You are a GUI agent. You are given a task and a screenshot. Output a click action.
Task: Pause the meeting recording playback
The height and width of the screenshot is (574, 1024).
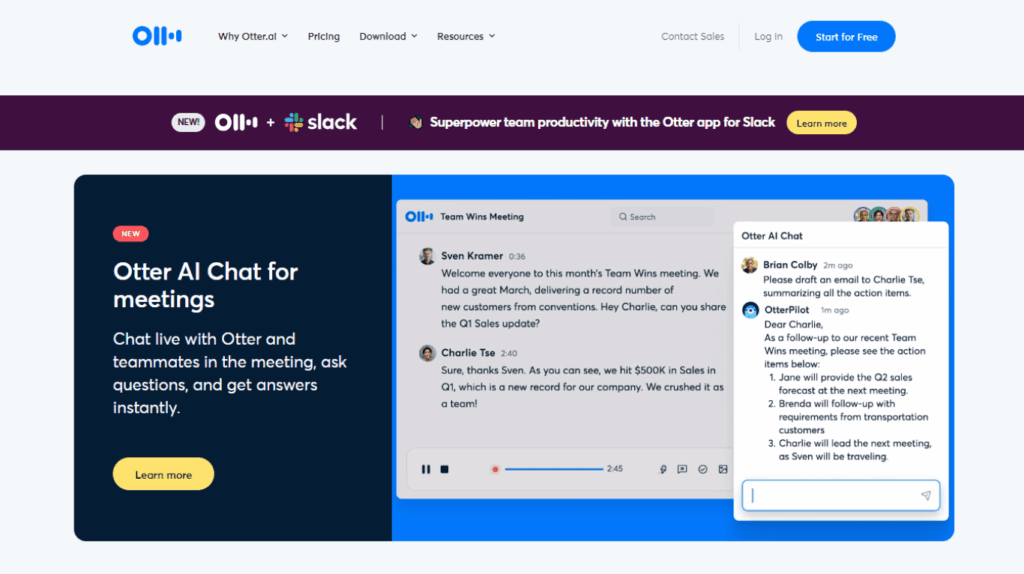pos(426,469)
